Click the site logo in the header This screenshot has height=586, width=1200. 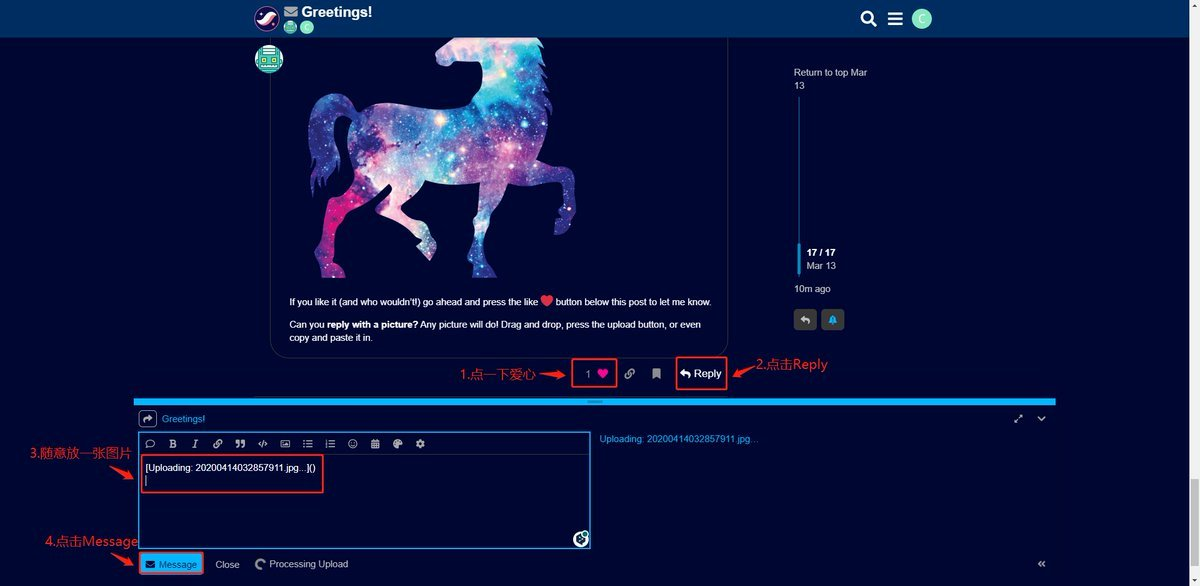pyautogui.click(x=267, y=18)
